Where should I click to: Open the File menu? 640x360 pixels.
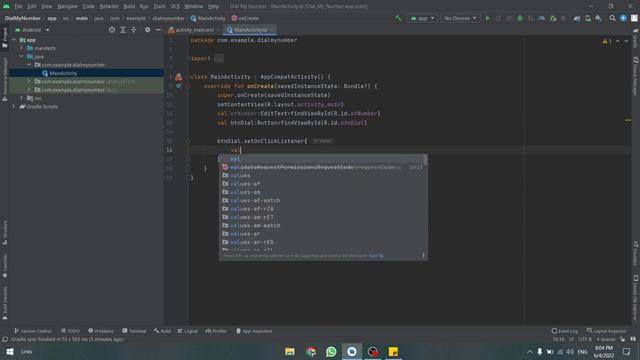pos(18,6)
